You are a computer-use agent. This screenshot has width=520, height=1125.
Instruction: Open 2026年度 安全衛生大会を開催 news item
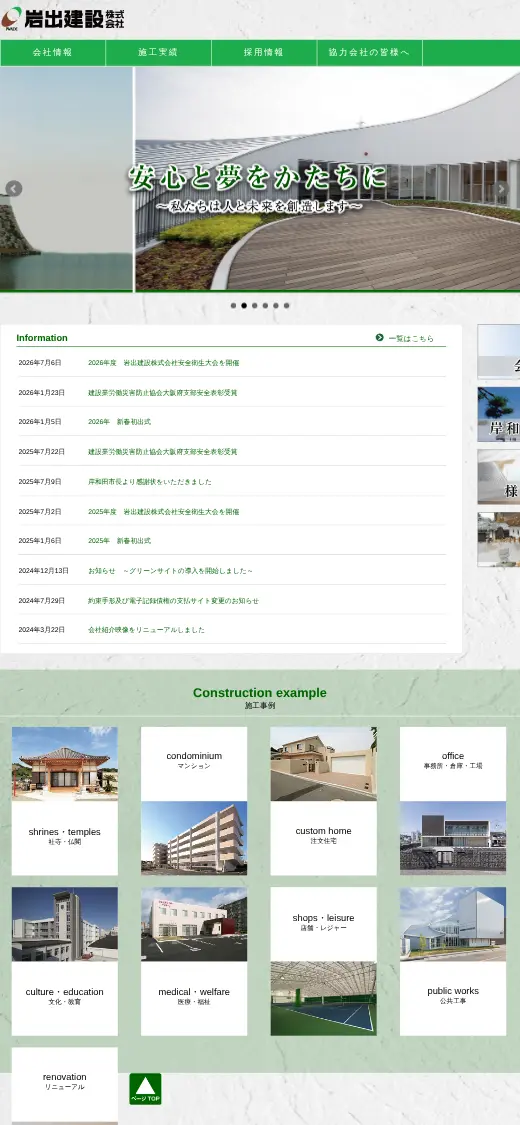tap(164, 363)
